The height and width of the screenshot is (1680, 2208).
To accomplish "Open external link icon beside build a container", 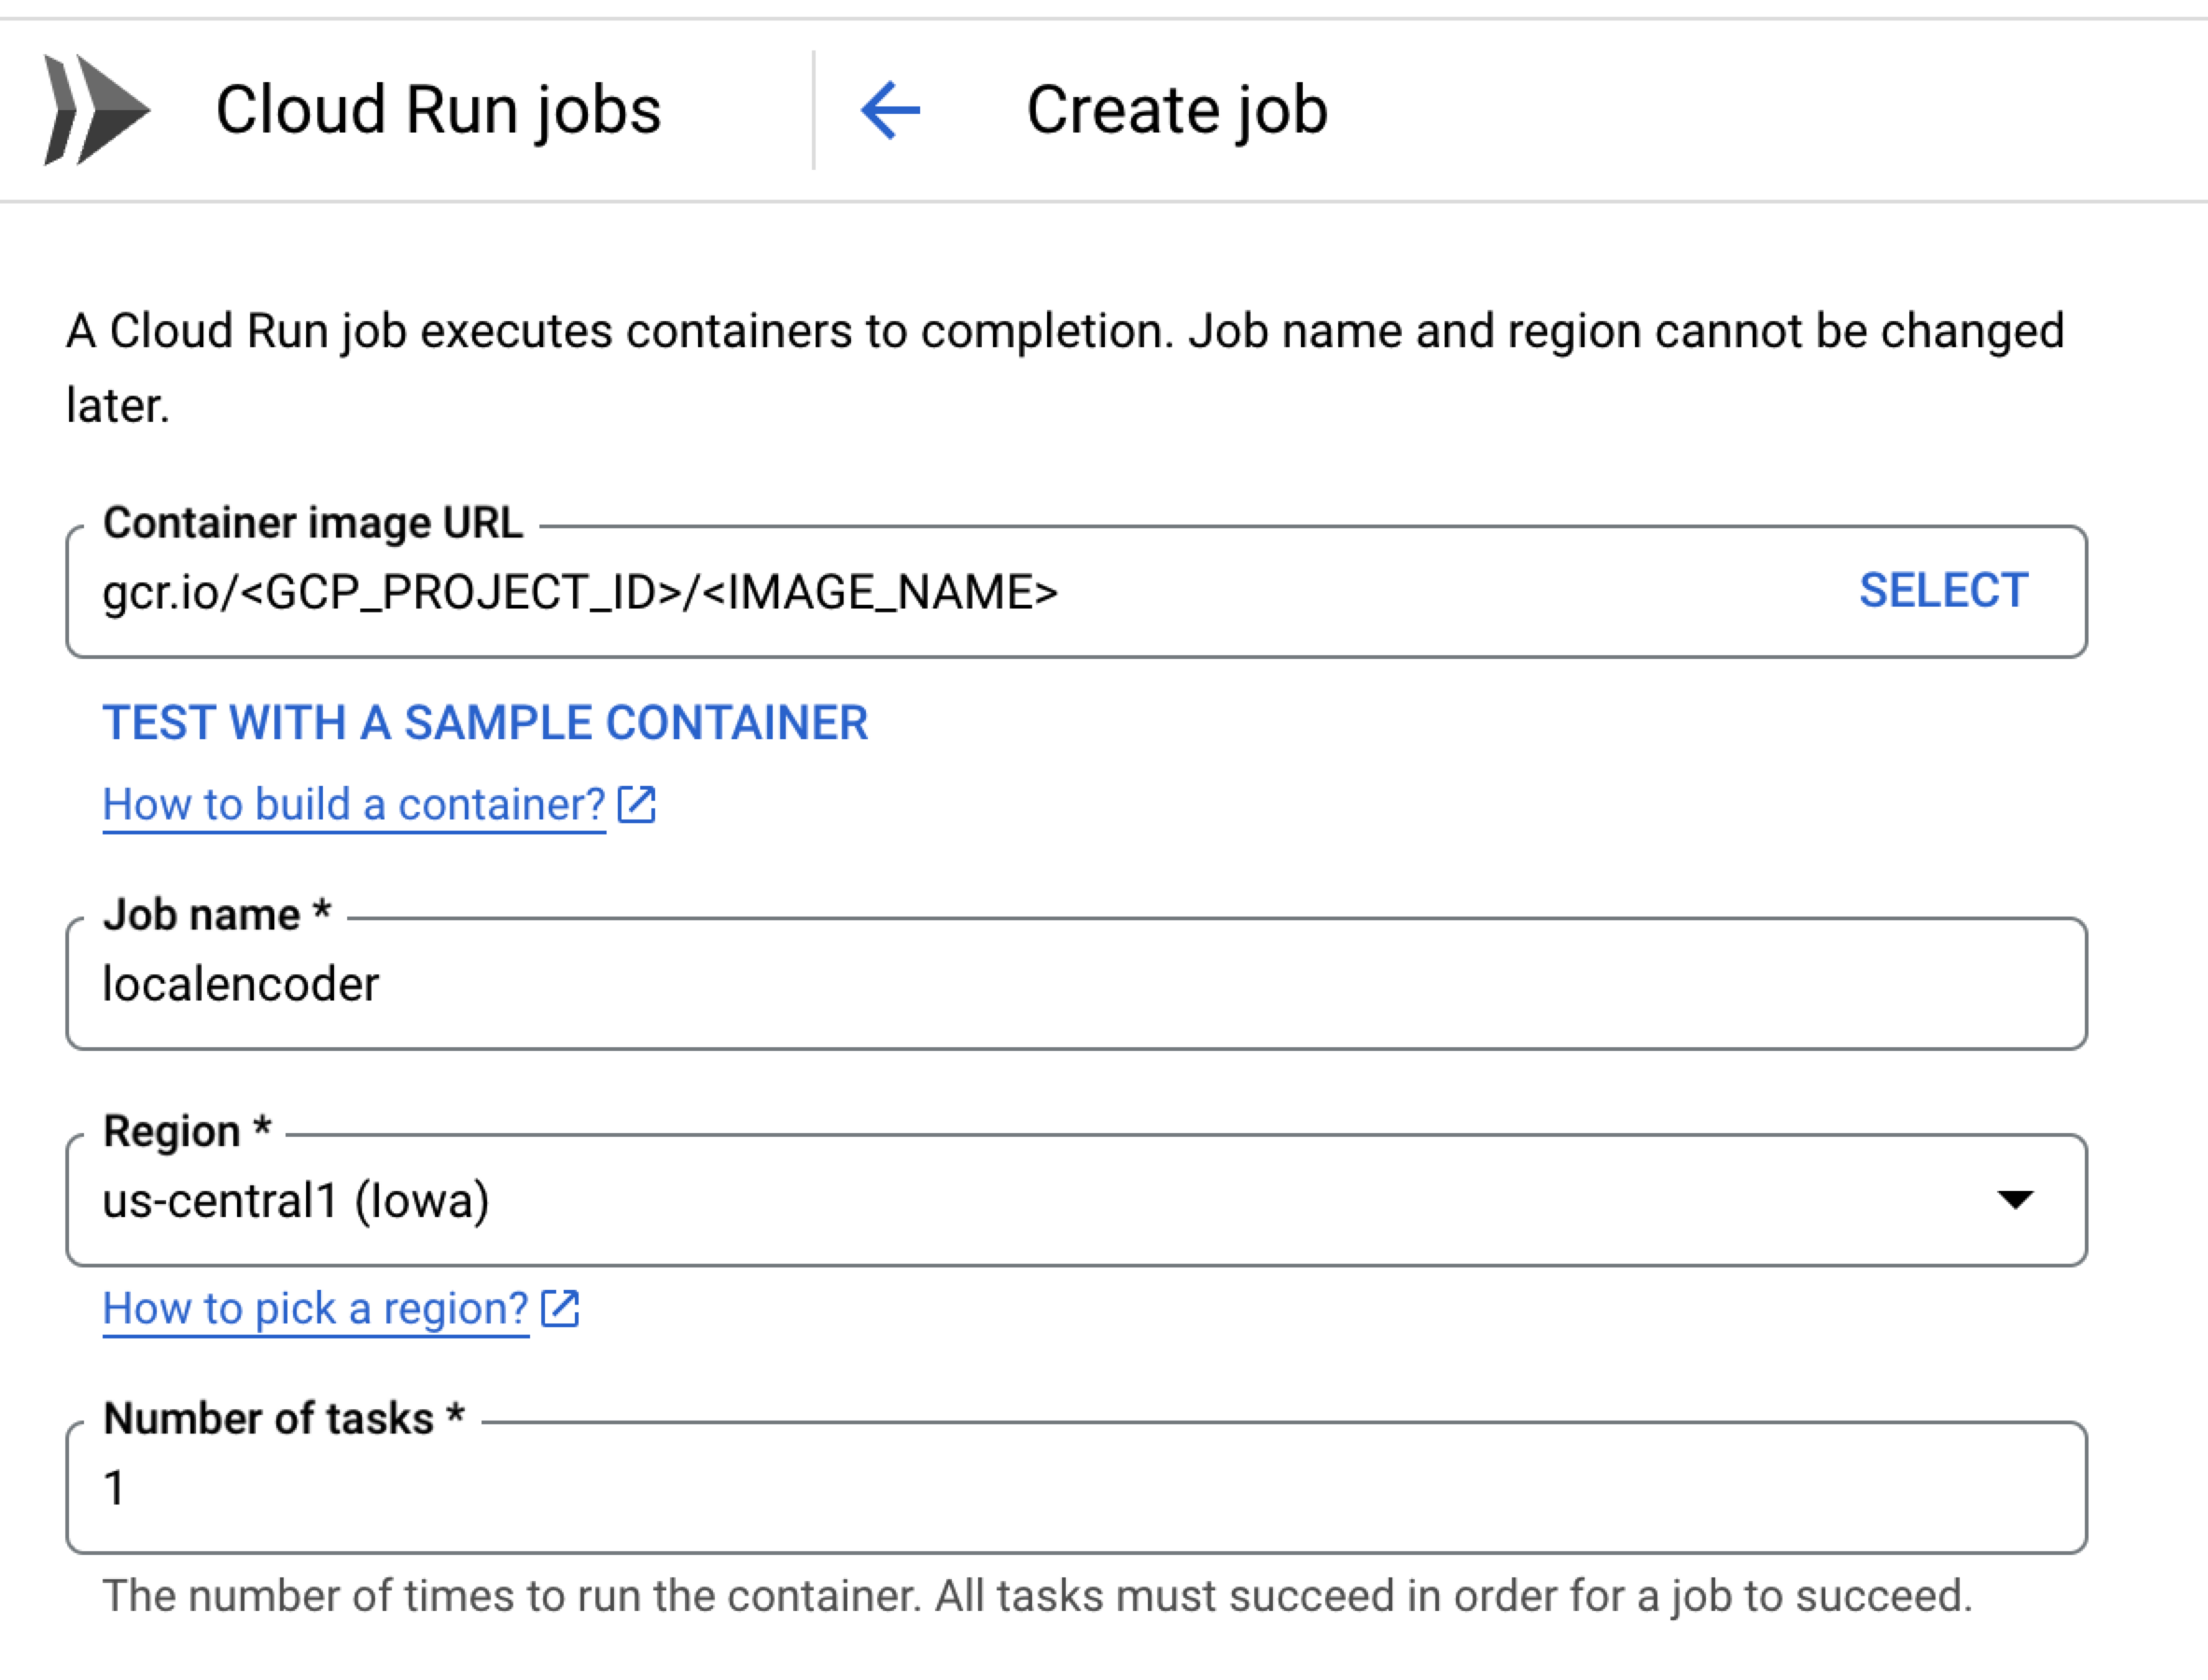I will click(636, 805).
